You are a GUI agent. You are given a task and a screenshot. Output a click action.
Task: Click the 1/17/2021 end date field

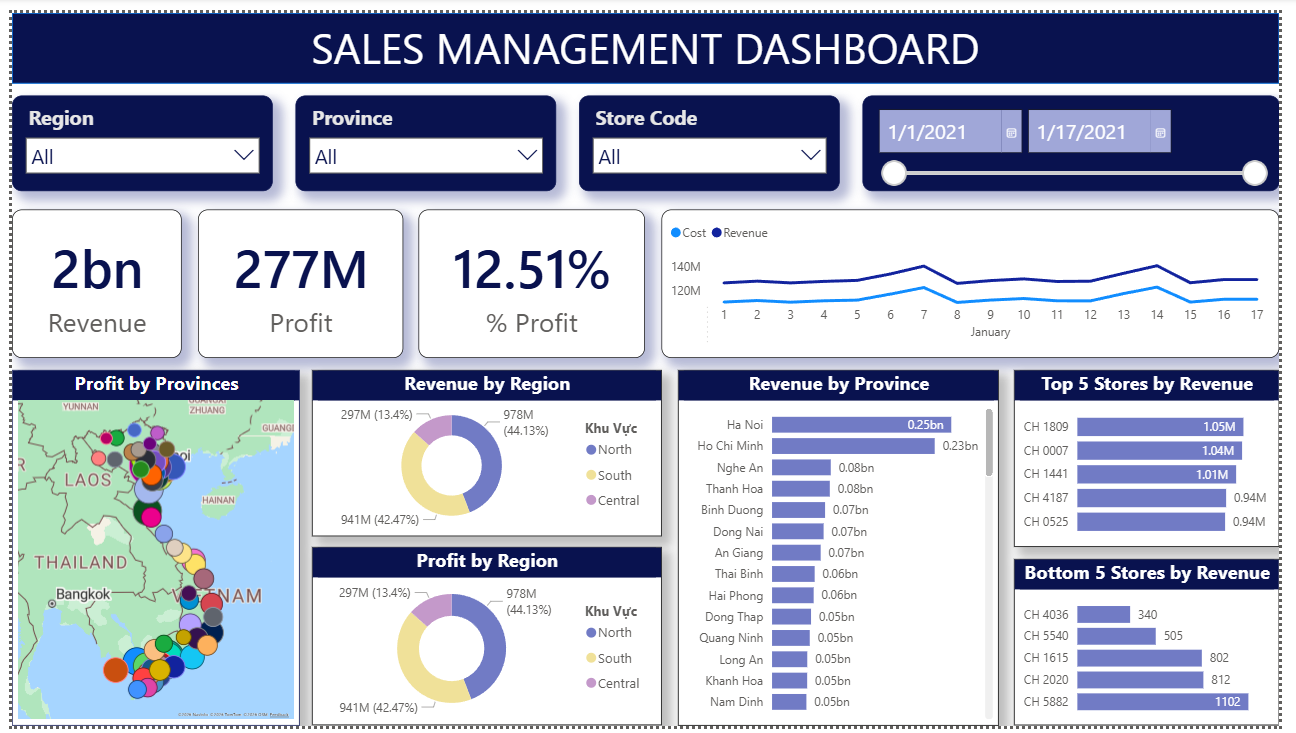pyautogui.click(x=1087, y=132)
